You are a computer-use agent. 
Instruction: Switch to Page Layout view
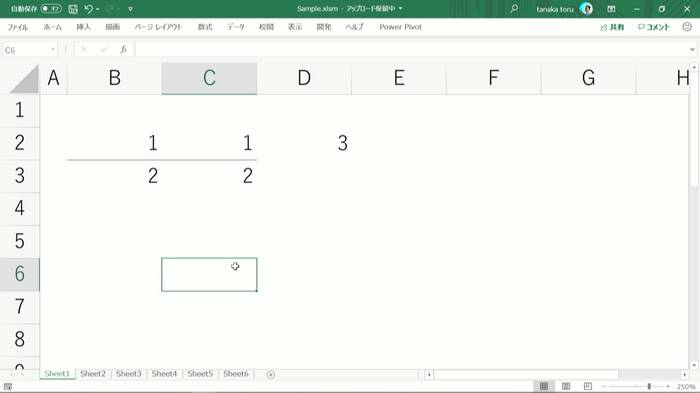(566, 386)
